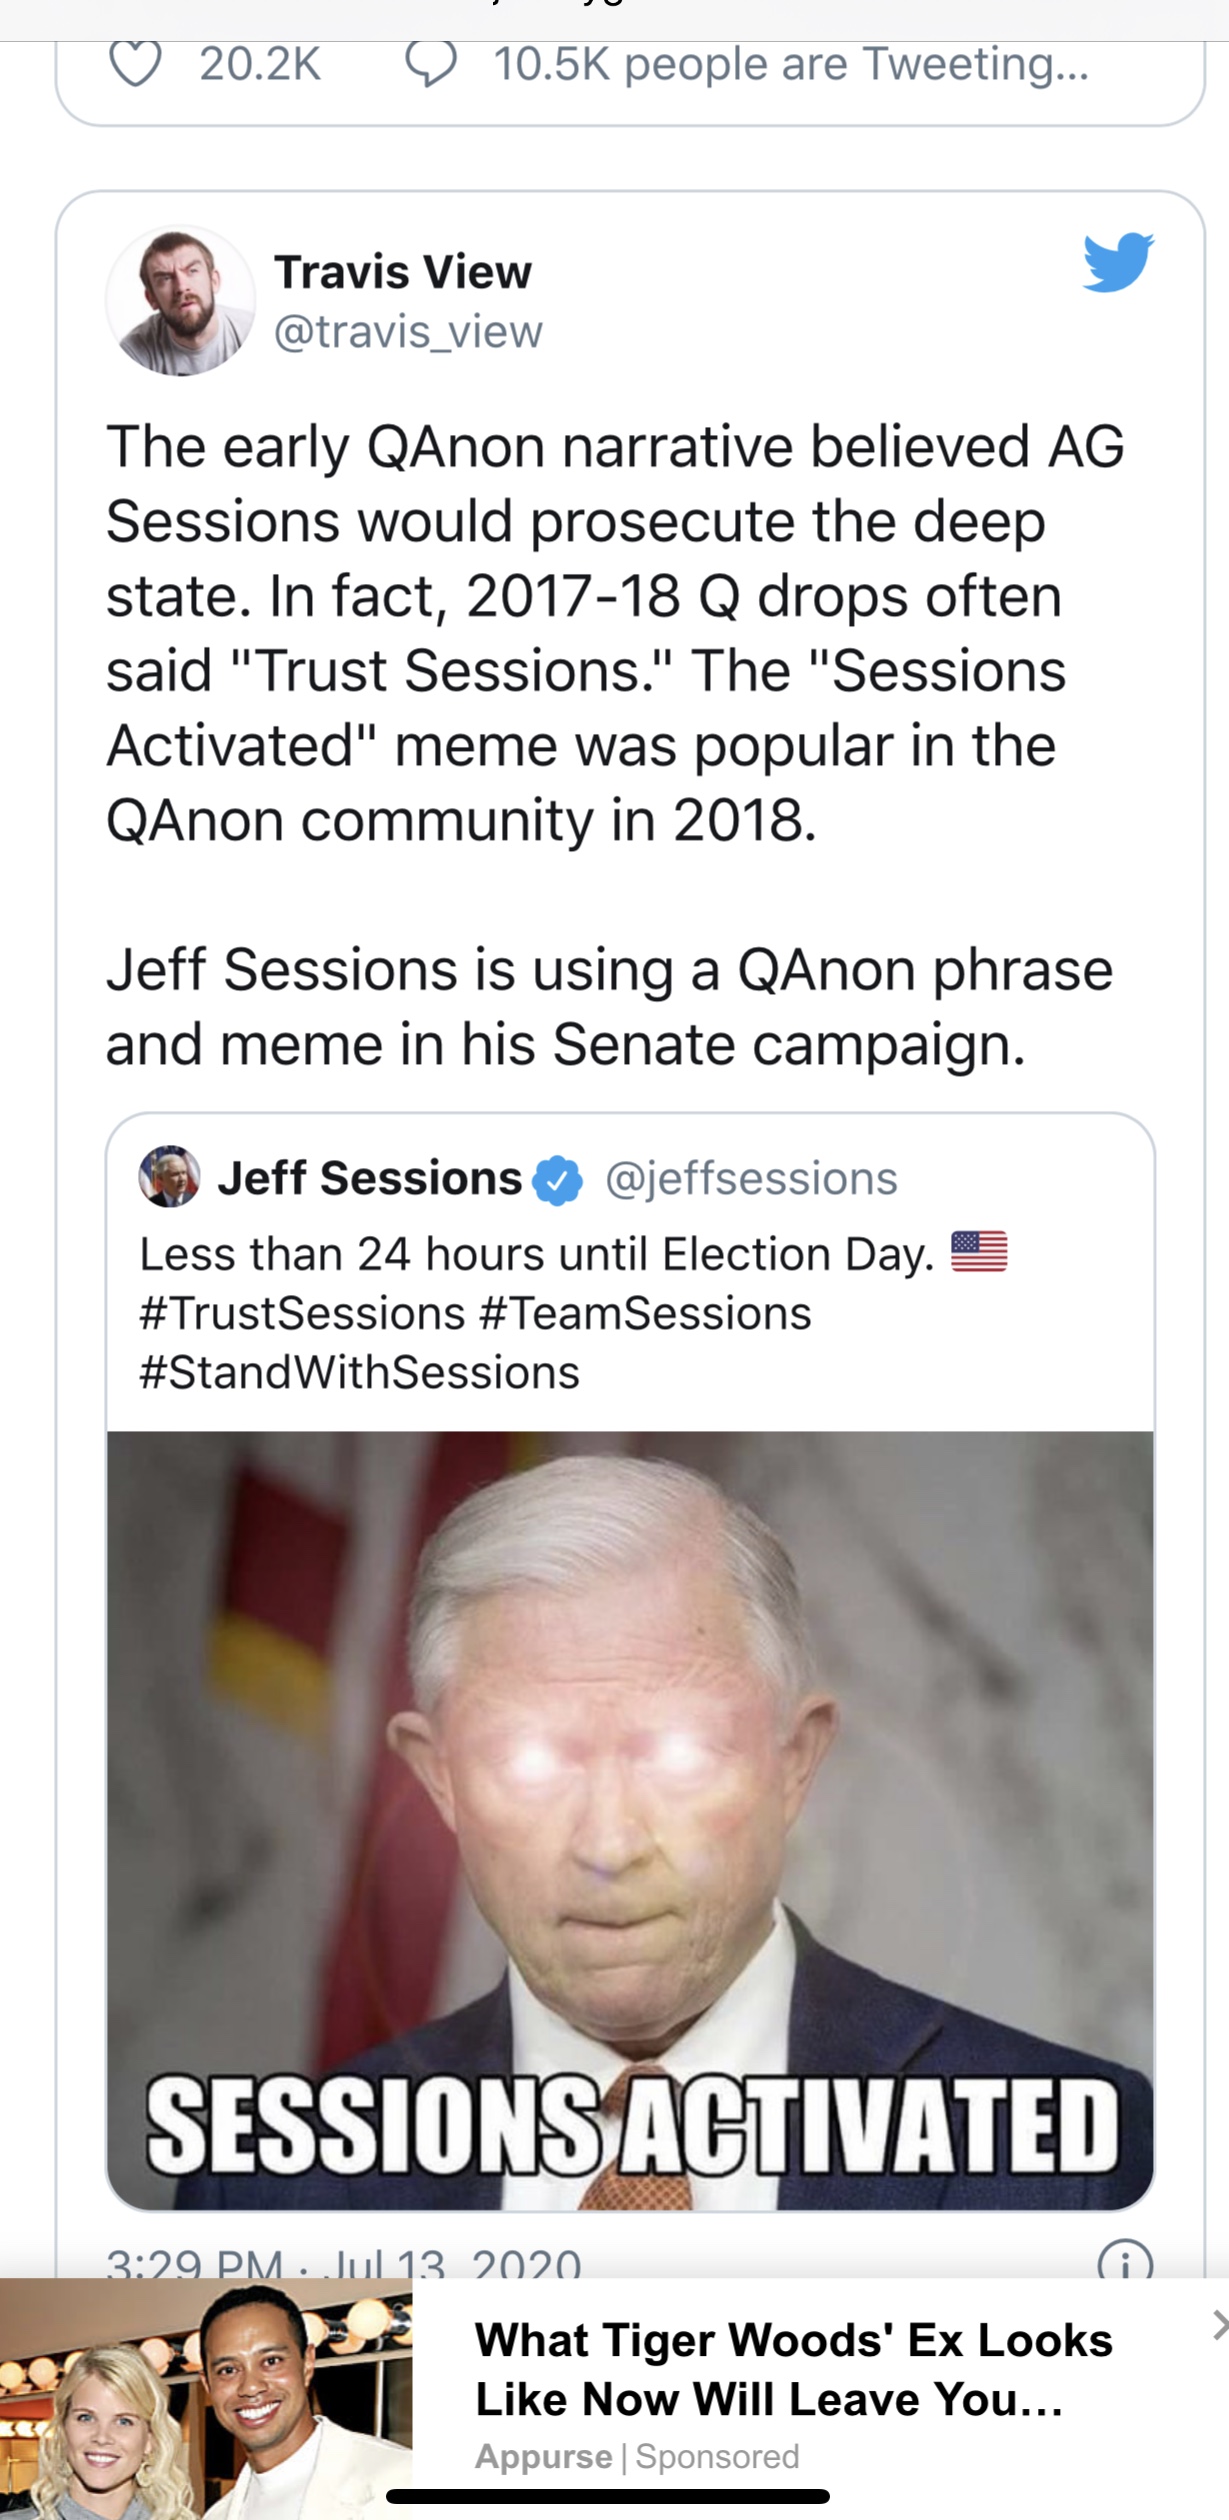The image size is (1229, 2520).
Task: Tap the #StandWithSessions hashtag
Action: click(x=359, y=1373)
